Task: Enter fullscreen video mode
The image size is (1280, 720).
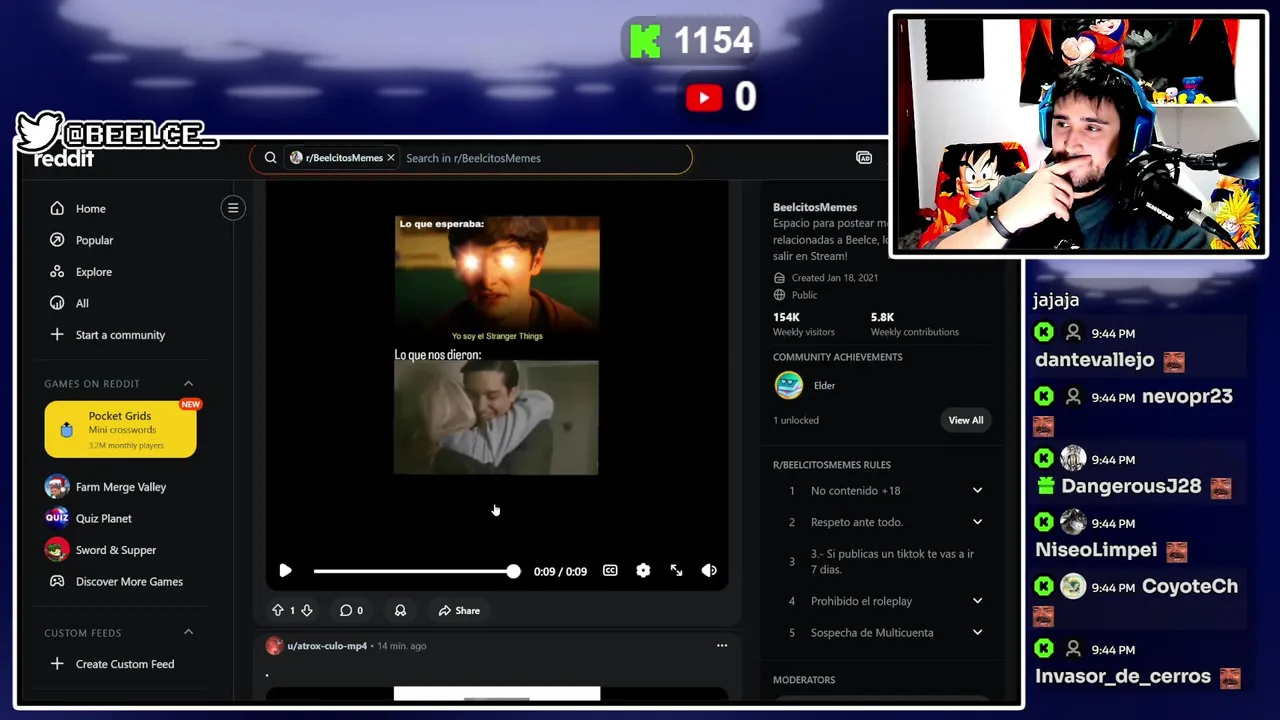Action: click(x=676, y=570)
